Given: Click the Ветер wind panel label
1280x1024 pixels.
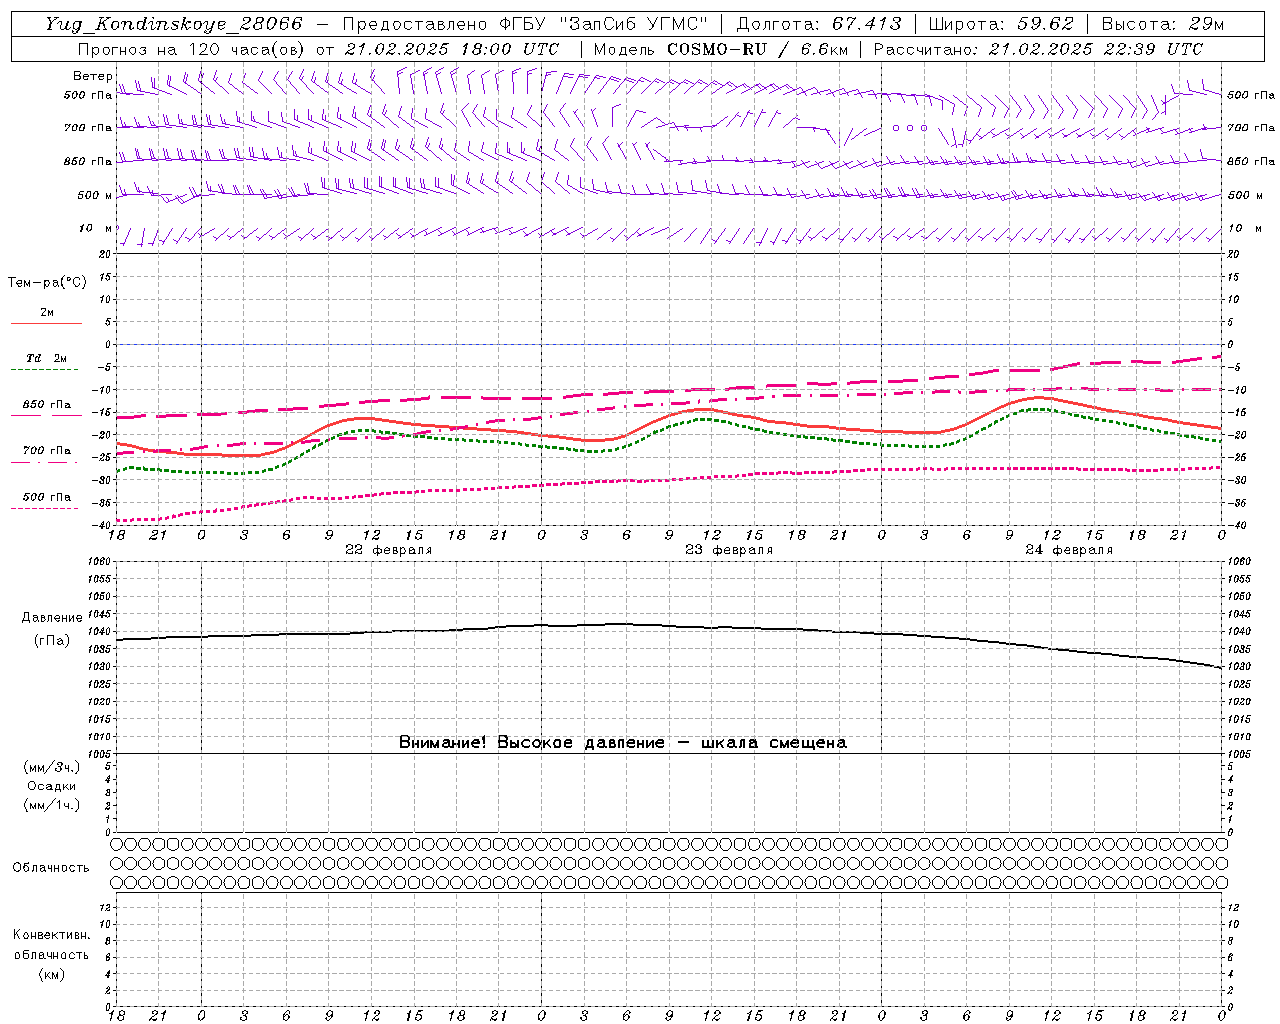Looking at the screenshot, I should [x=92, y=76].
